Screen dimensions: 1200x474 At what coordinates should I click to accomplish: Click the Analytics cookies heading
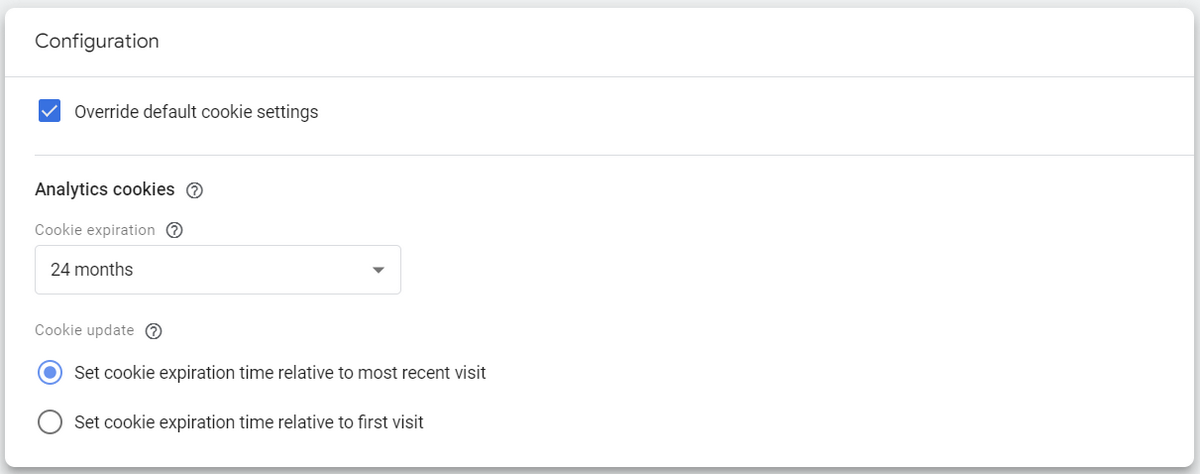pos(105,189)
